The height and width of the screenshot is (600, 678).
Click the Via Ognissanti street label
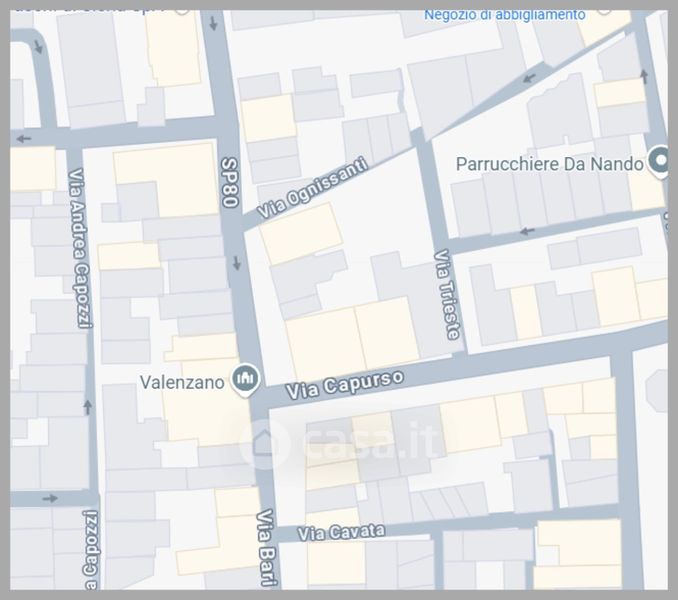click(x=312, y=188)
